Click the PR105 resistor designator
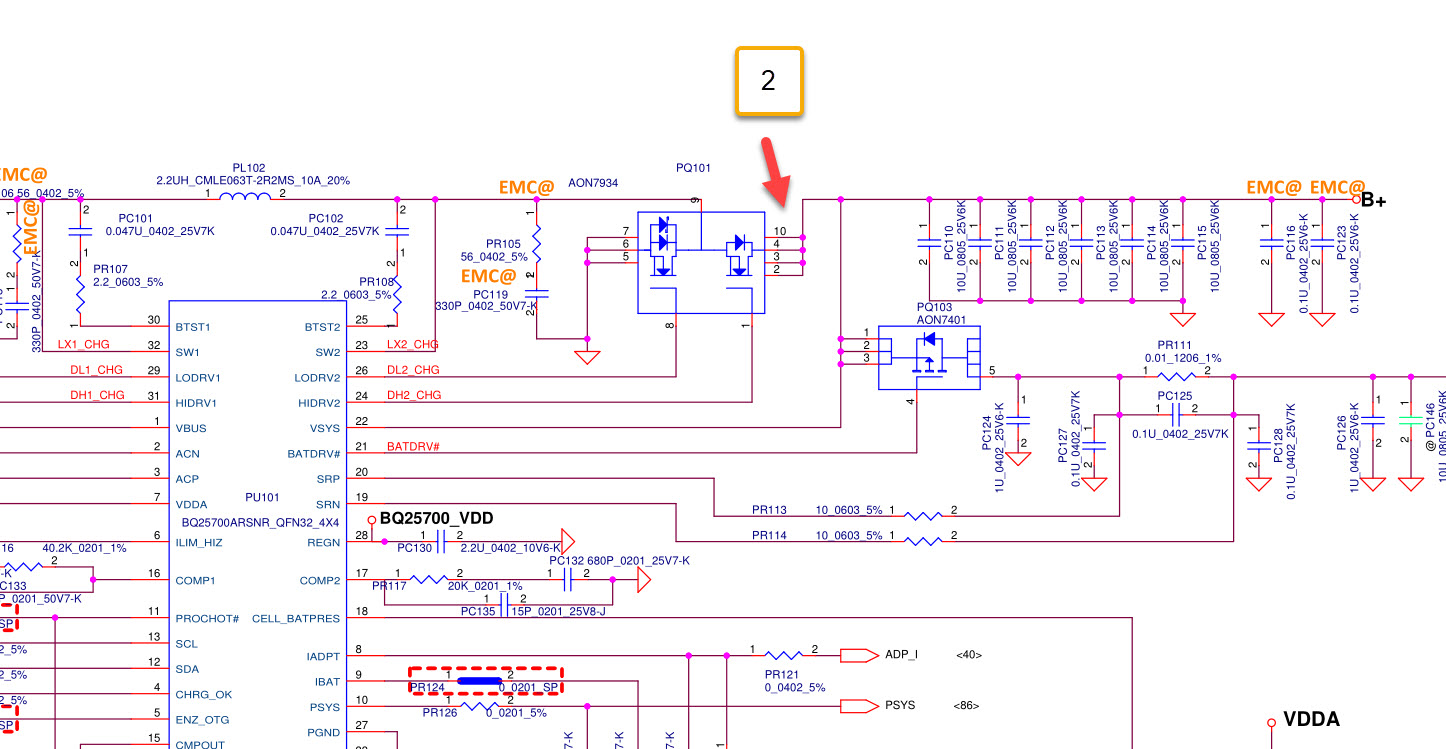The width and height of the screenshot is (1446, 749). (x=503, y=244)
